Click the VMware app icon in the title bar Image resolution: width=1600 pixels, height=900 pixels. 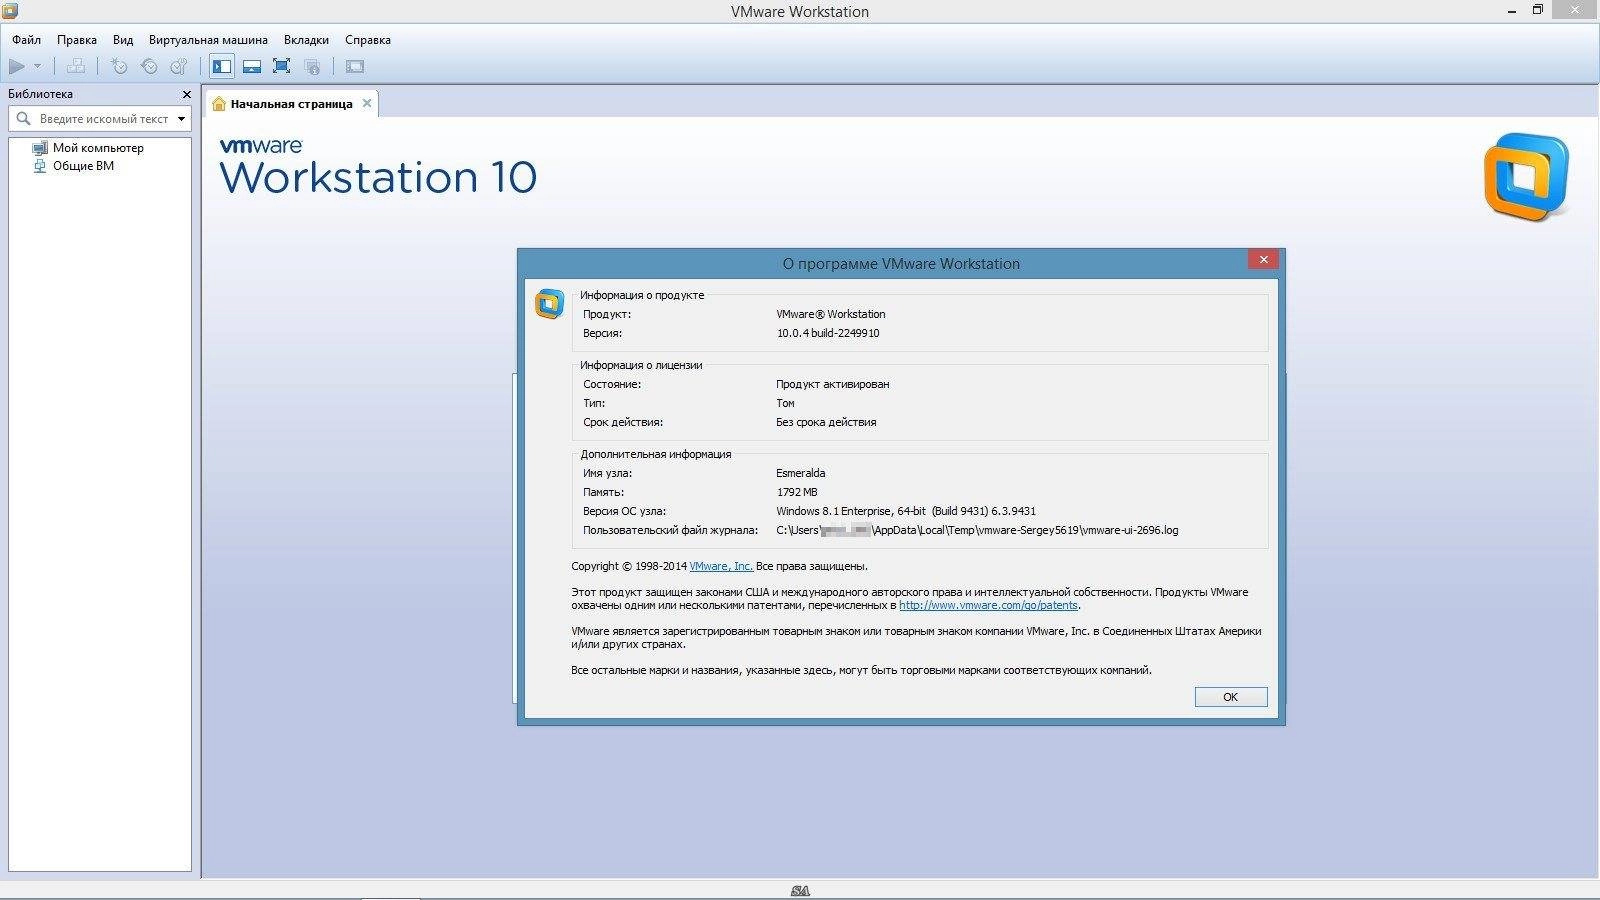[10, 11]
